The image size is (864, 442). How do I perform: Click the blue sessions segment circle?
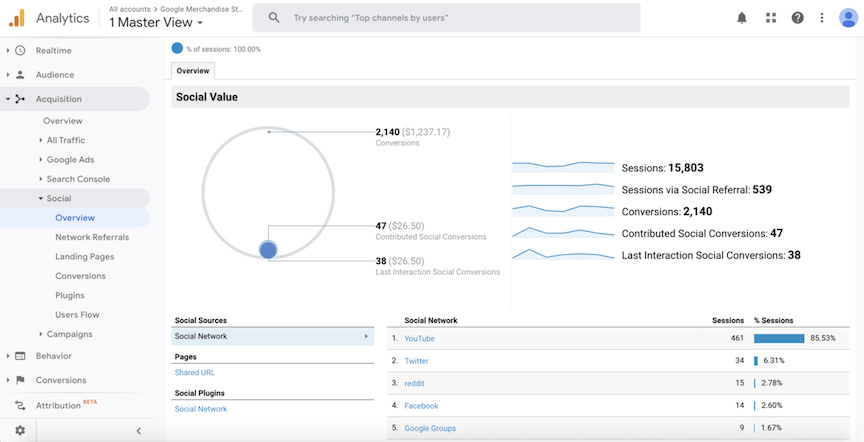[177, 48]
